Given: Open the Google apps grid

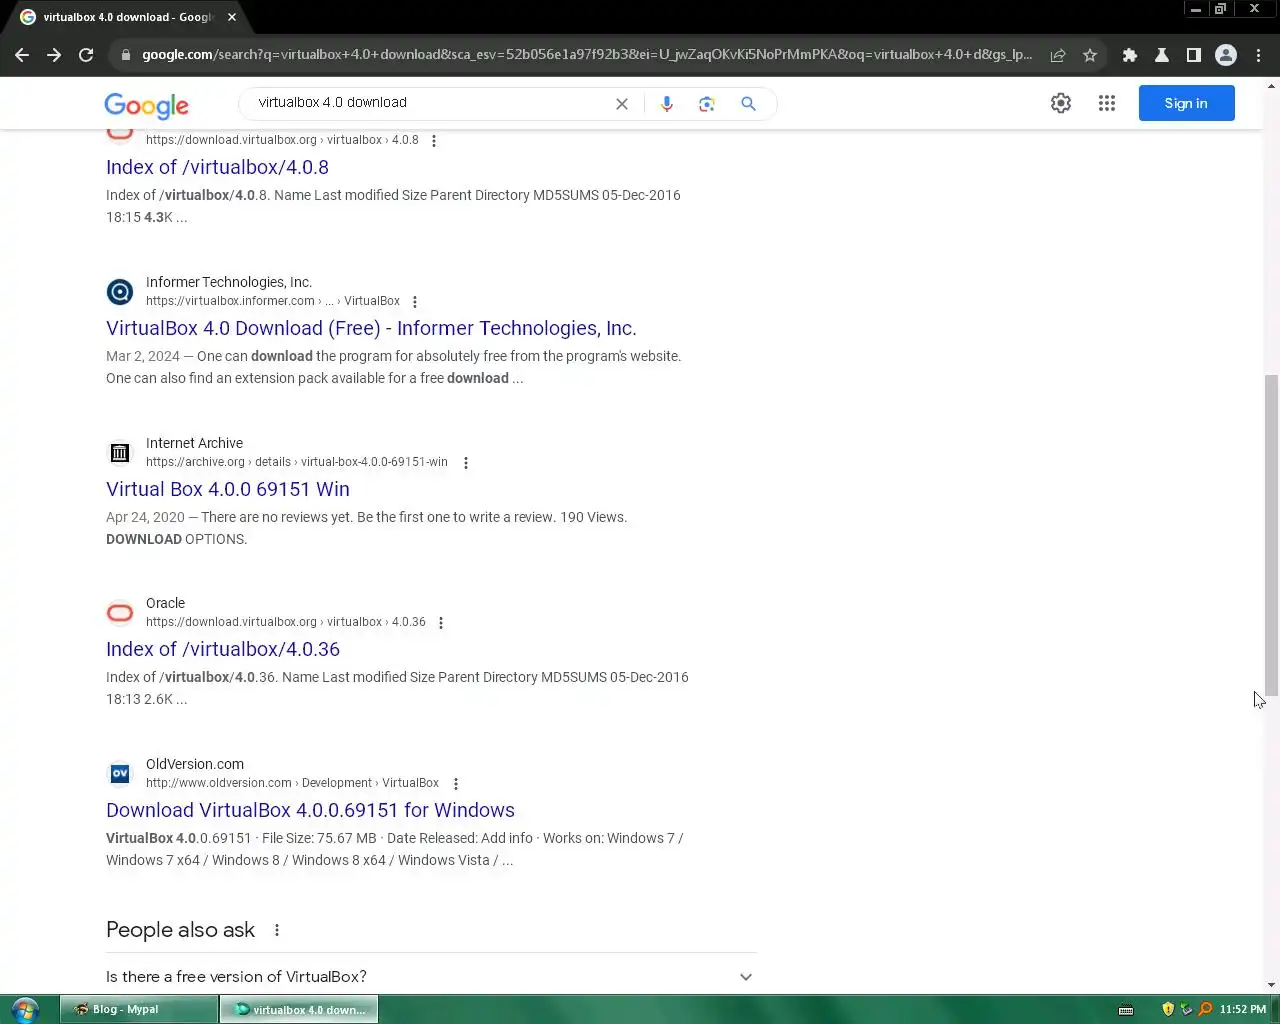Looking at the screenshot, I should coord(1107,103).
